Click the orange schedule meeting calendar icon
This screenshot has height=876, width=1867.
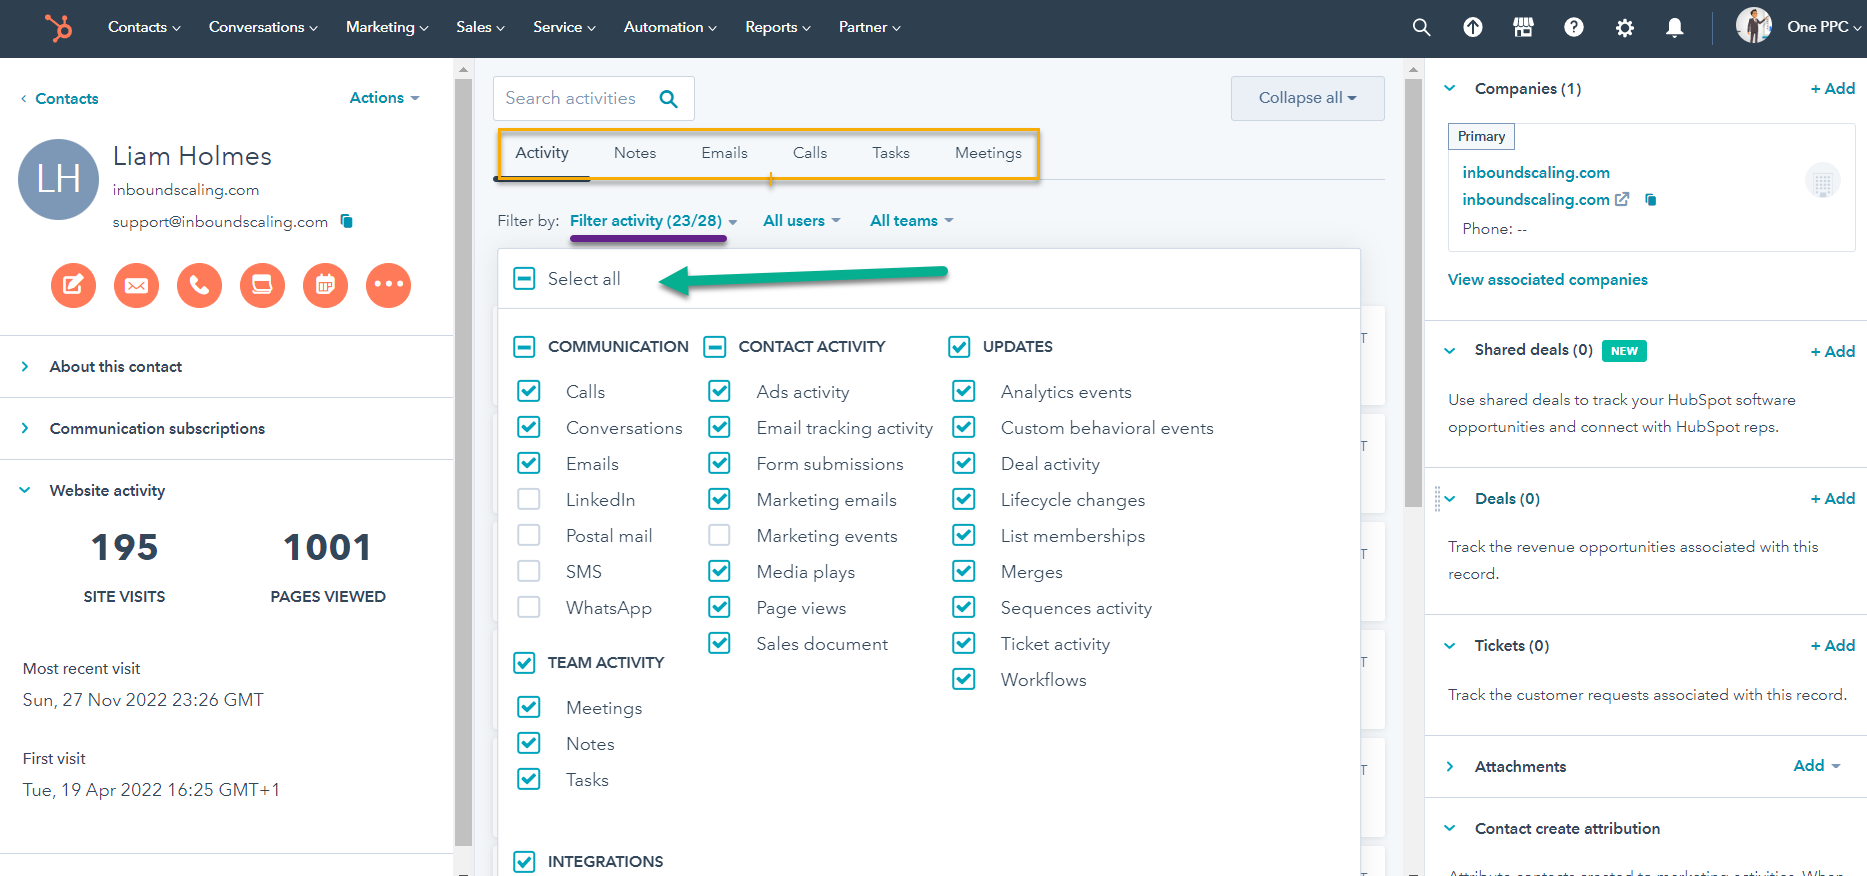tap(325, 286)
